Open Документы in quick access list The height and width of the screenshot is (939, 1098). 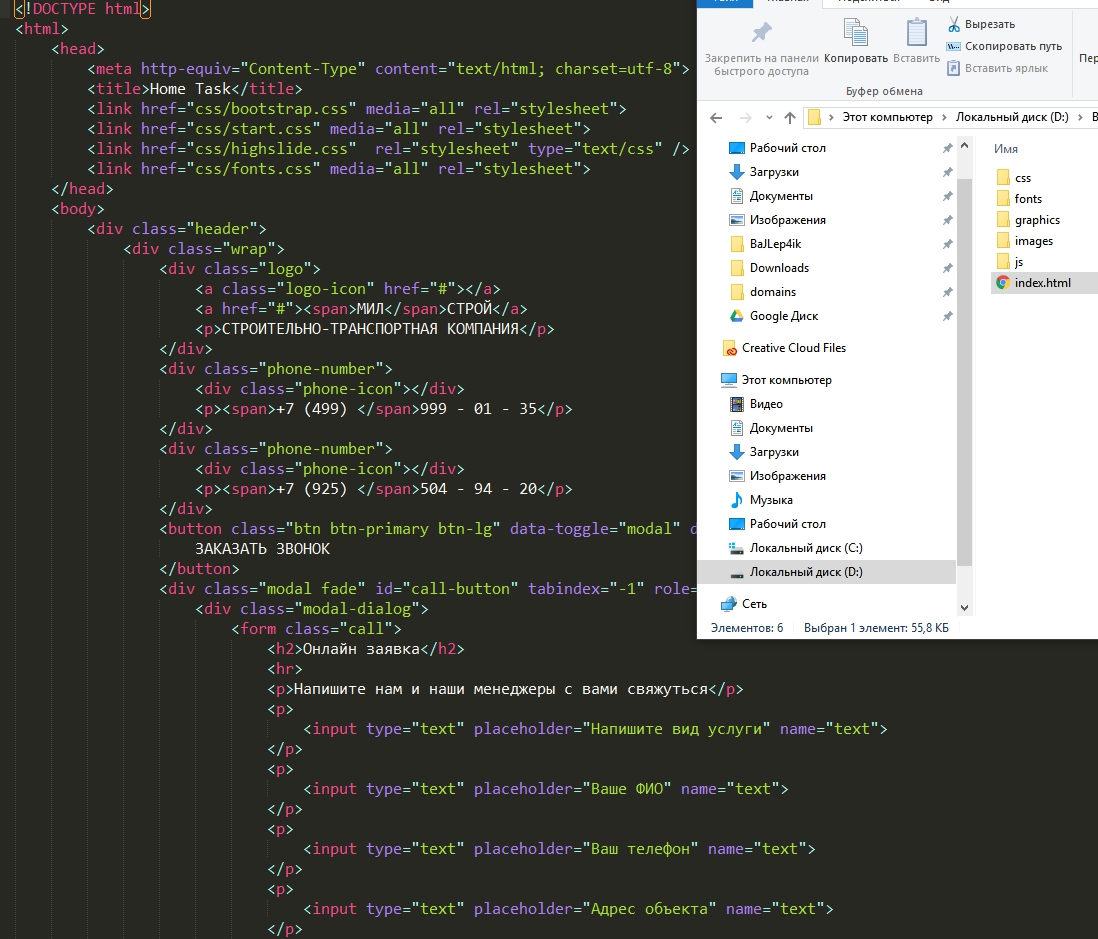(781, 196)
